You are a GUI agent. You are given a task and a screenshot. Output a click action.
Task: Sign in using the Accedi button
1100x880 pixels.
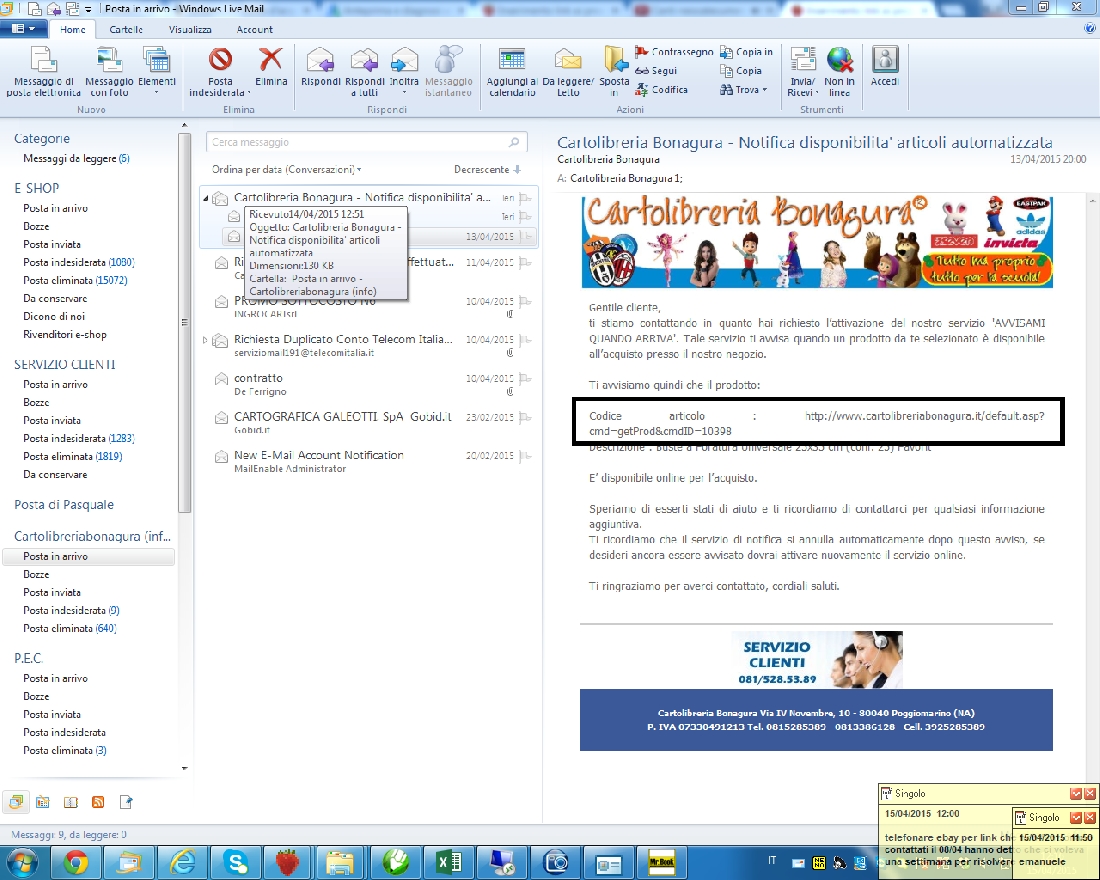(885, 67)
